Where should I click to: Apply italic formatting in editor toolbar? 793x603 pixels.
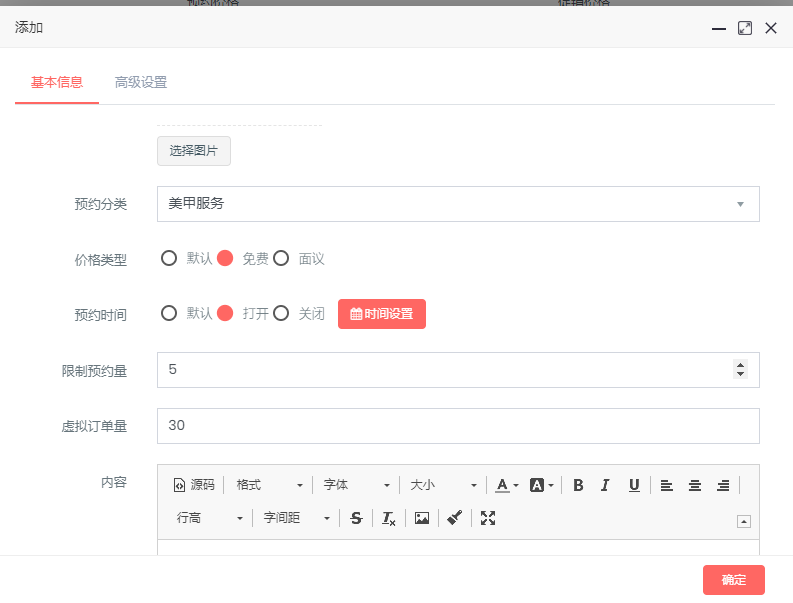click(x=605, y=485)
